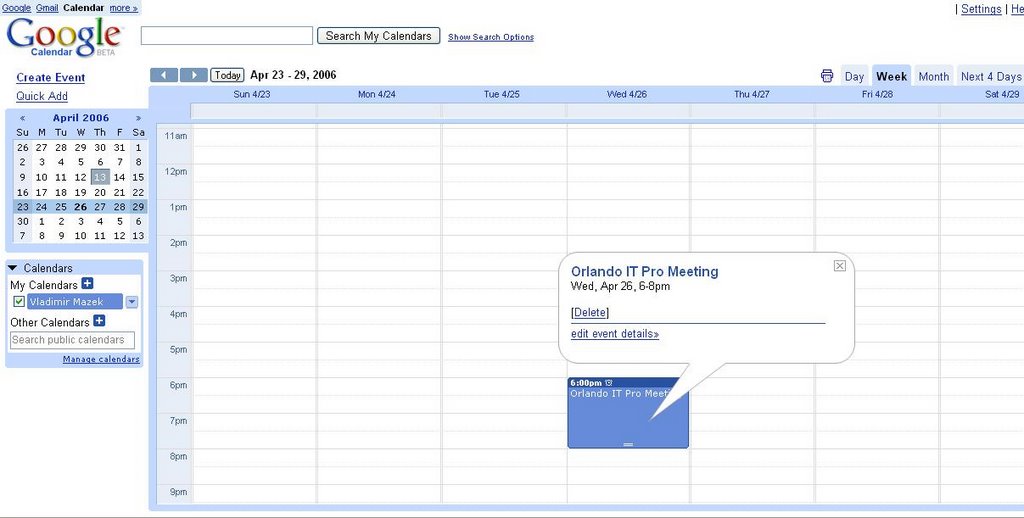Click the event resize handle at bottom
This screenshot has width=1024, height=518.
tap(628, 444)
